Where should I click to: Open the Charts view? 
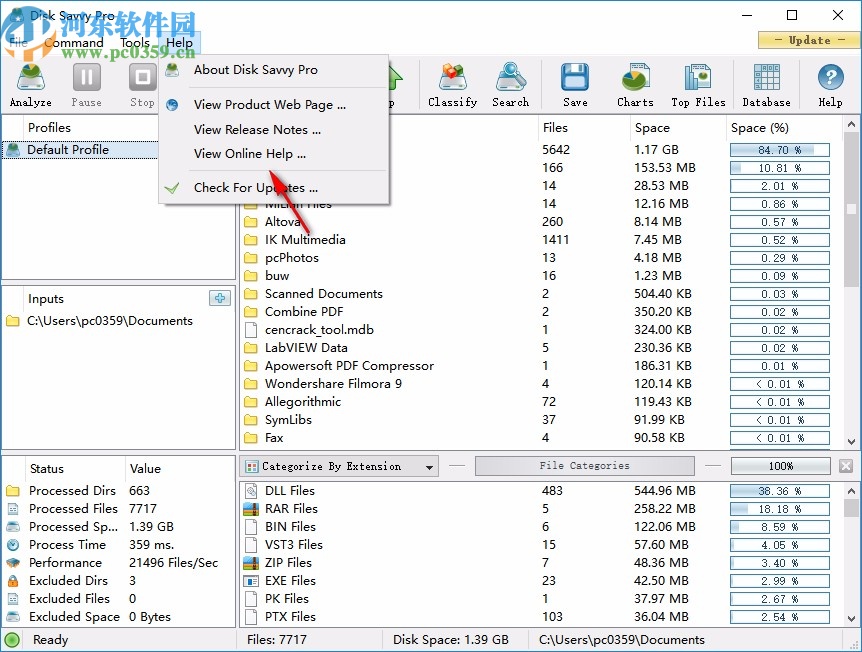[x=634, y=85]
